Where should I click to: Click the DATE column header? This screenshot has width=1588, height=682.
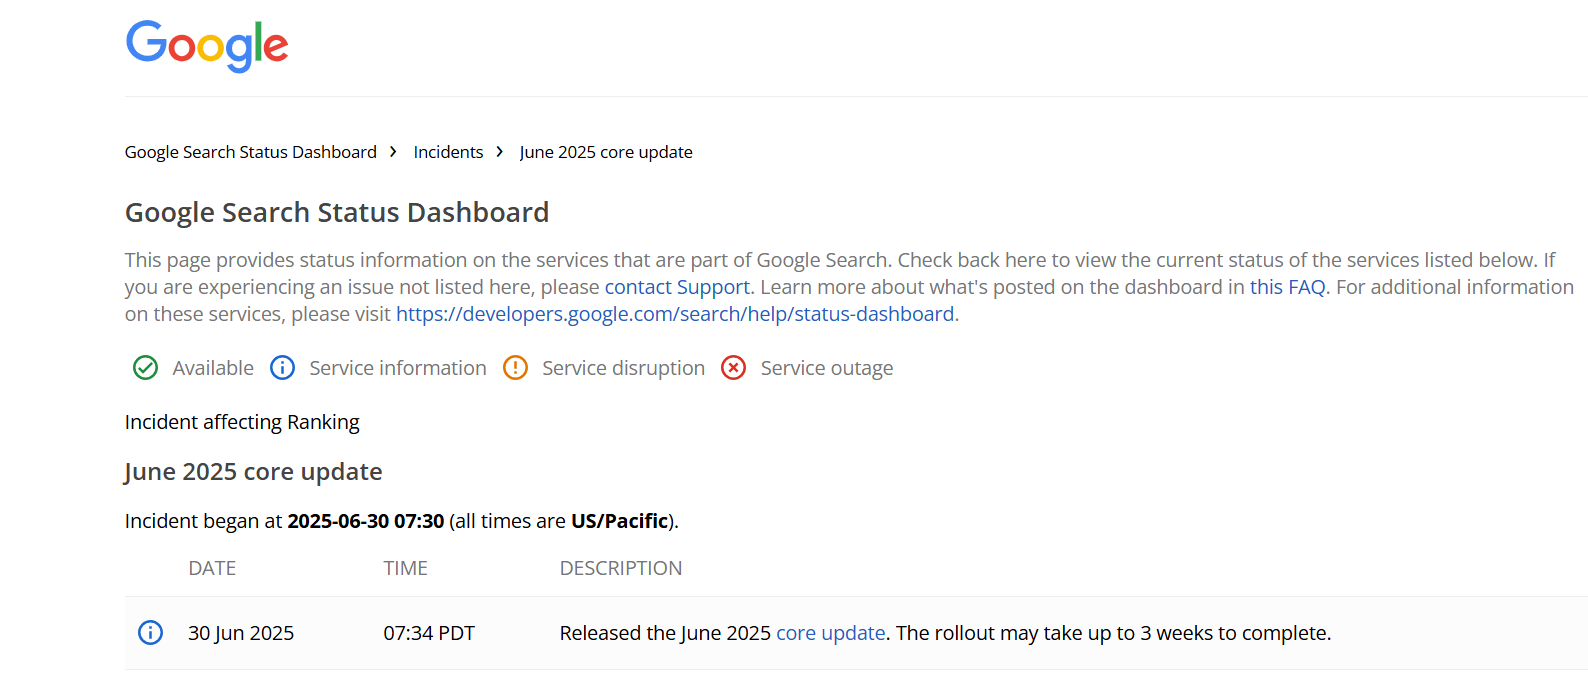(212, 568)
